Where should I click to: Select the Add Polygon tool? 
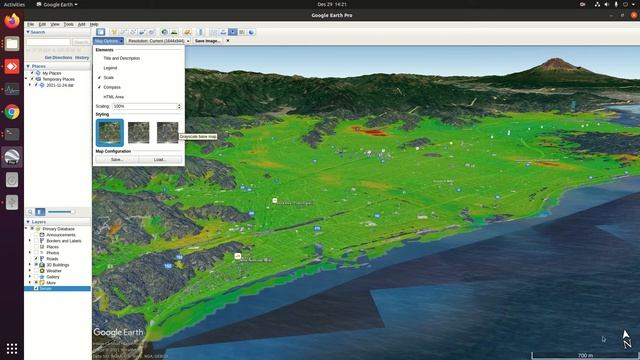tap(123, 32)
